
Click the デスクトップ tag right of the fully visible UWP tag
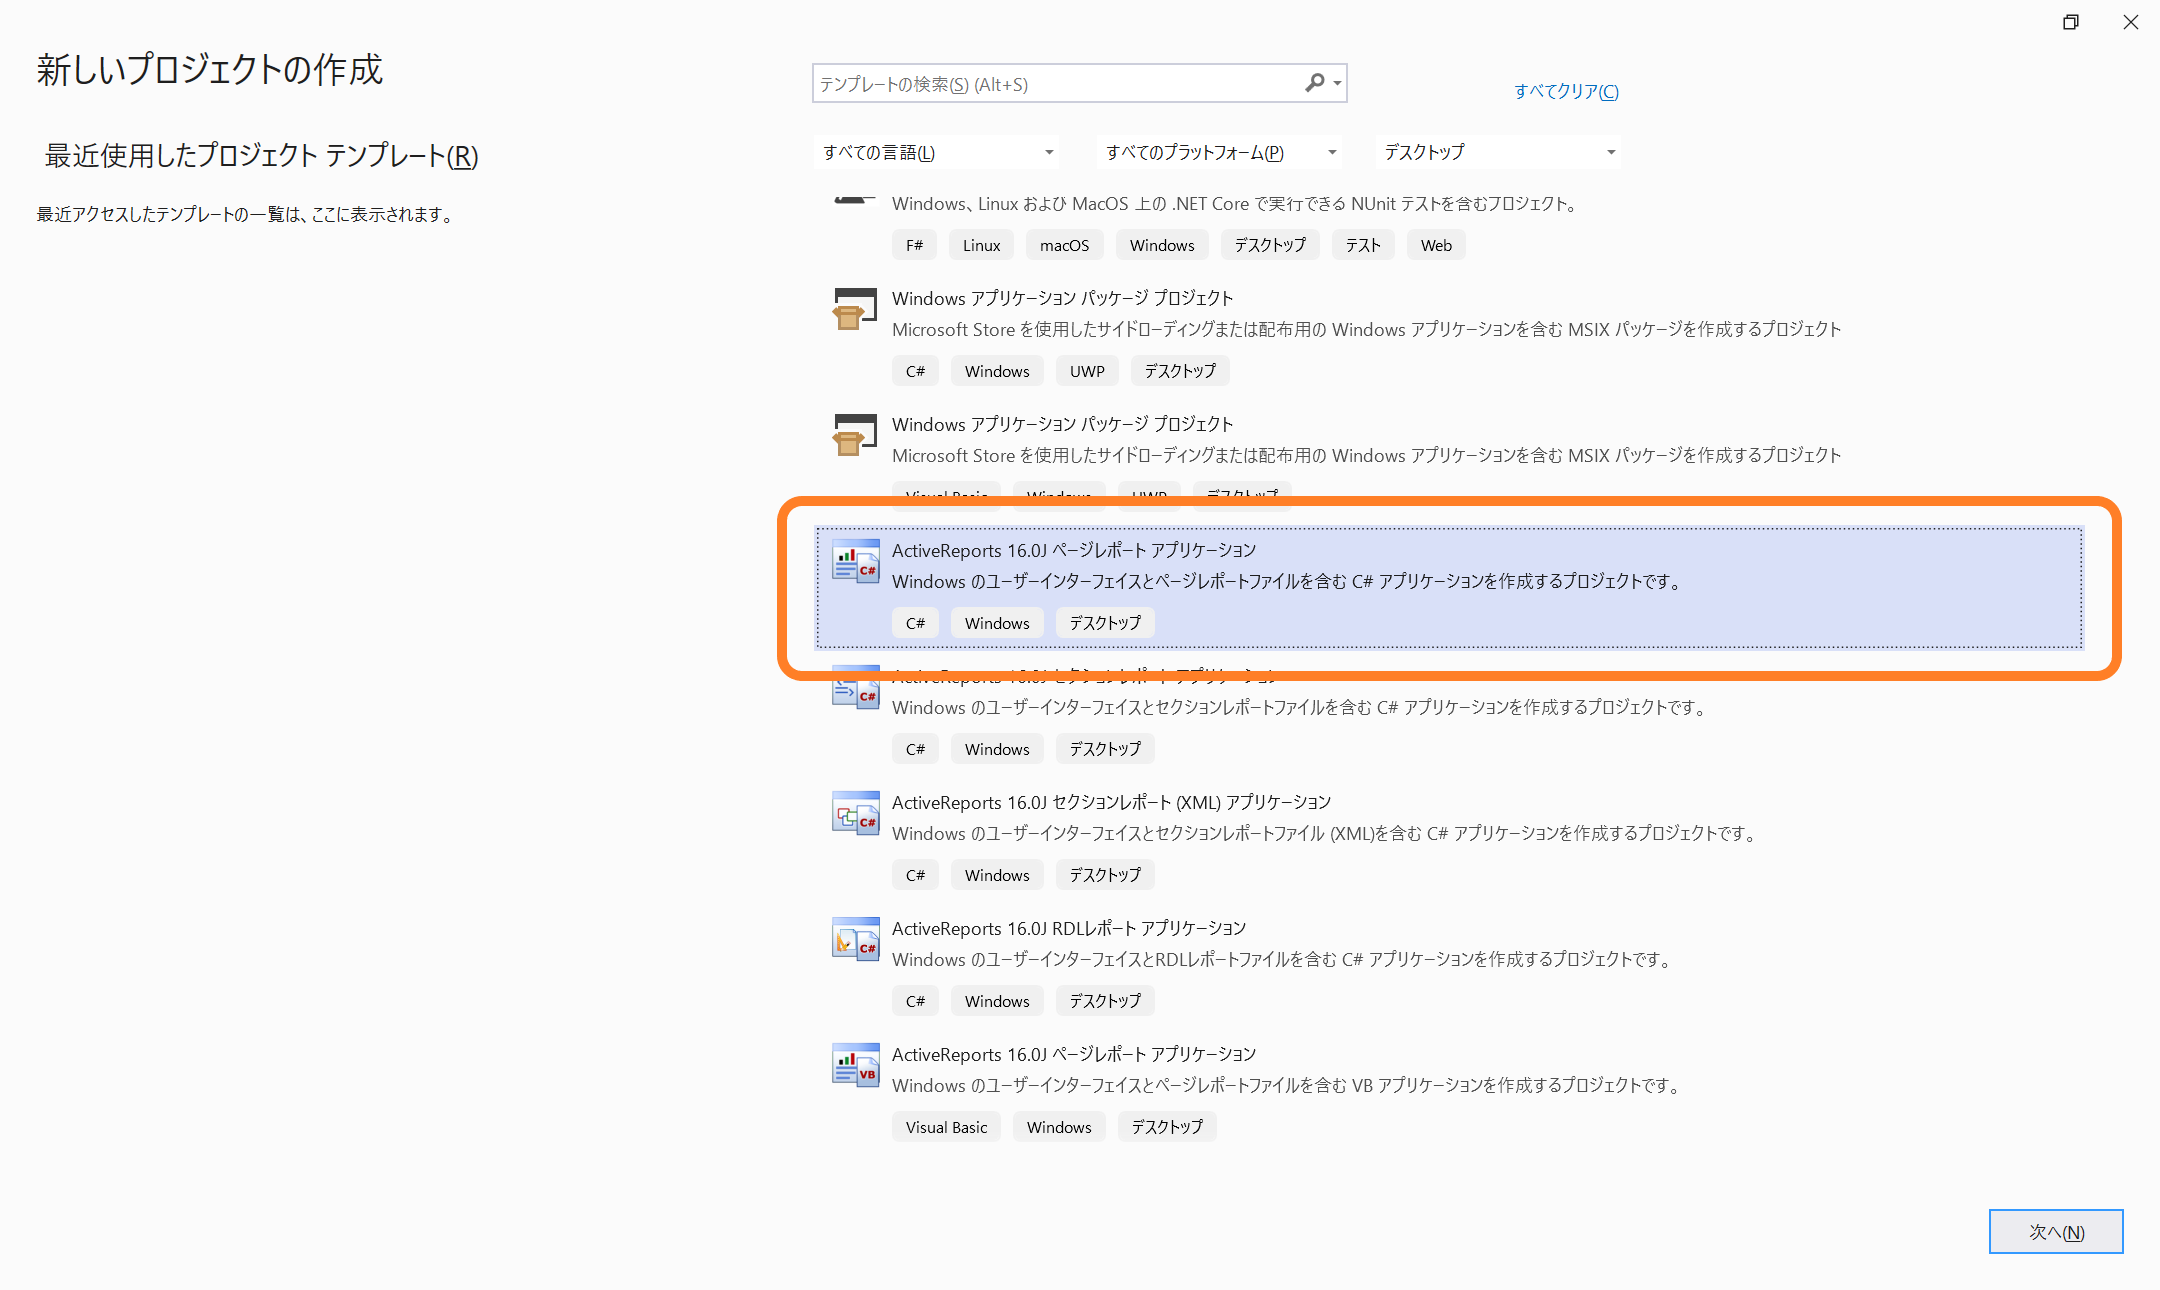[x=1180, y=371]
